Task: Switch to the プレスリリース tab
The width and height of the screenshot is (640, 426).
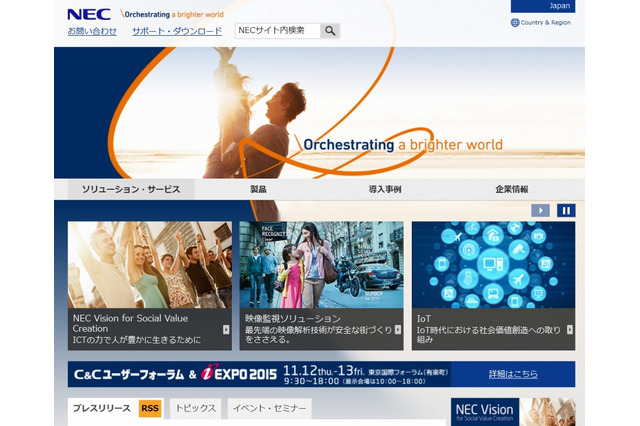Action: [x=102, y=408]
